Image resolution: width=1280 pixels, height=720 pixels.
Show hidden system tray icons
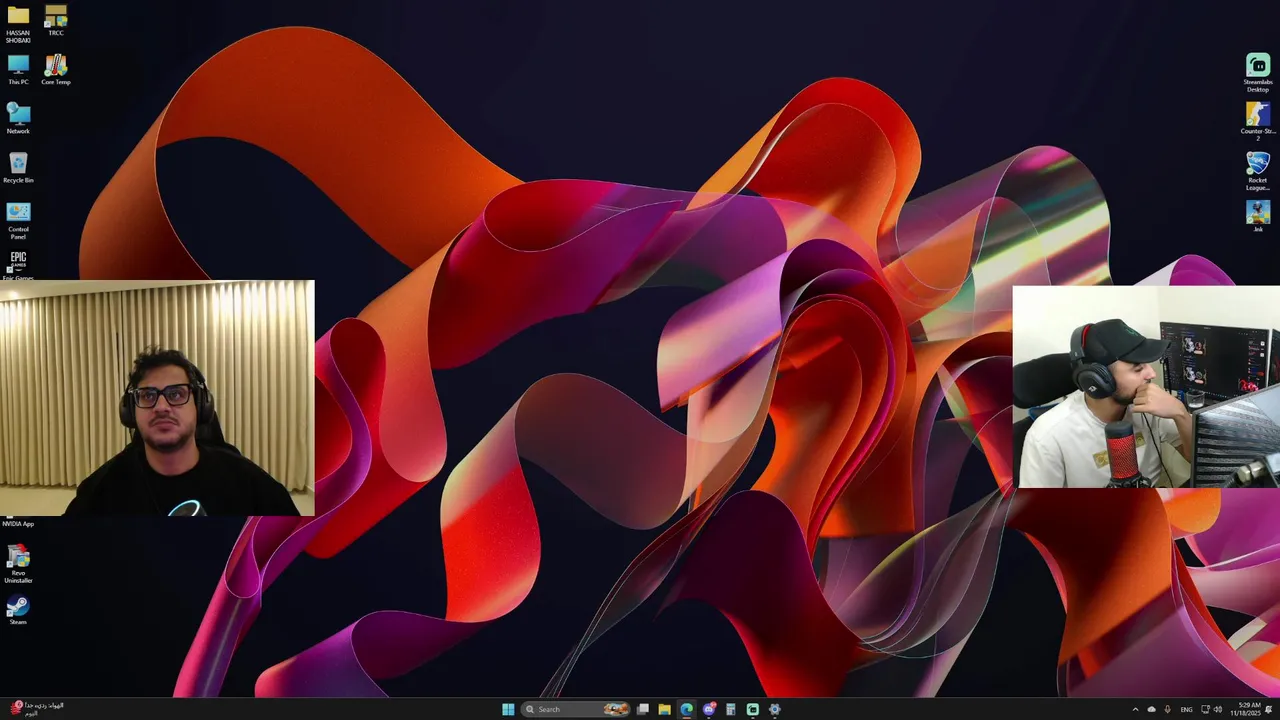point(1135,709)
